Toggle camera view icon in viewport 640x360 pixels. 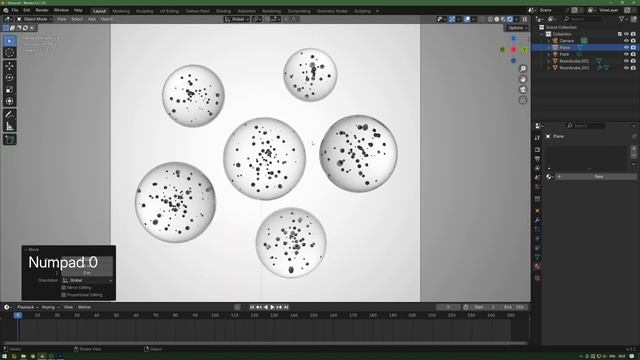[522, 90]
